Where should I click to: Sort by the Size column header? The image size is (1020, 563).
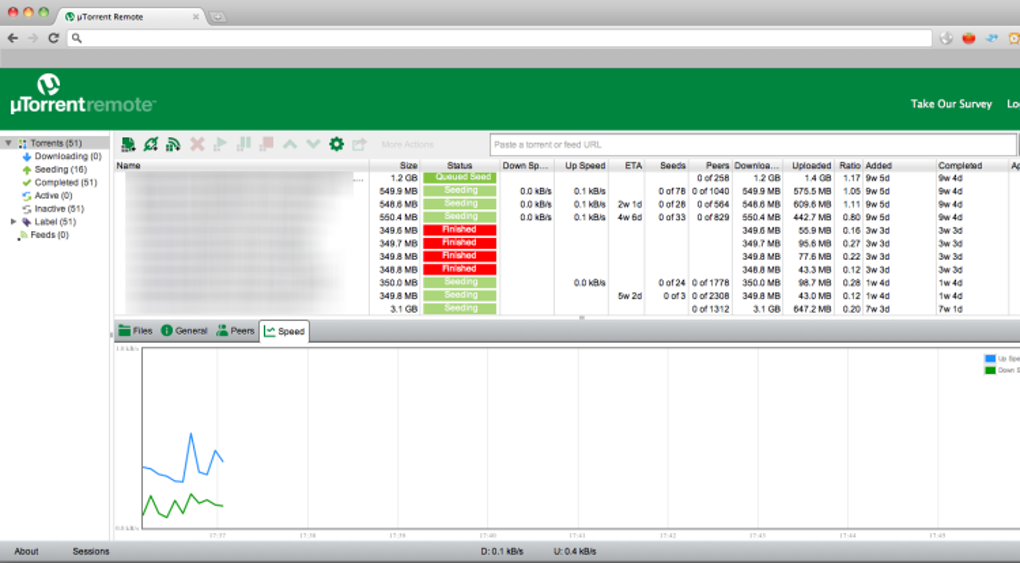click(396, 166)
